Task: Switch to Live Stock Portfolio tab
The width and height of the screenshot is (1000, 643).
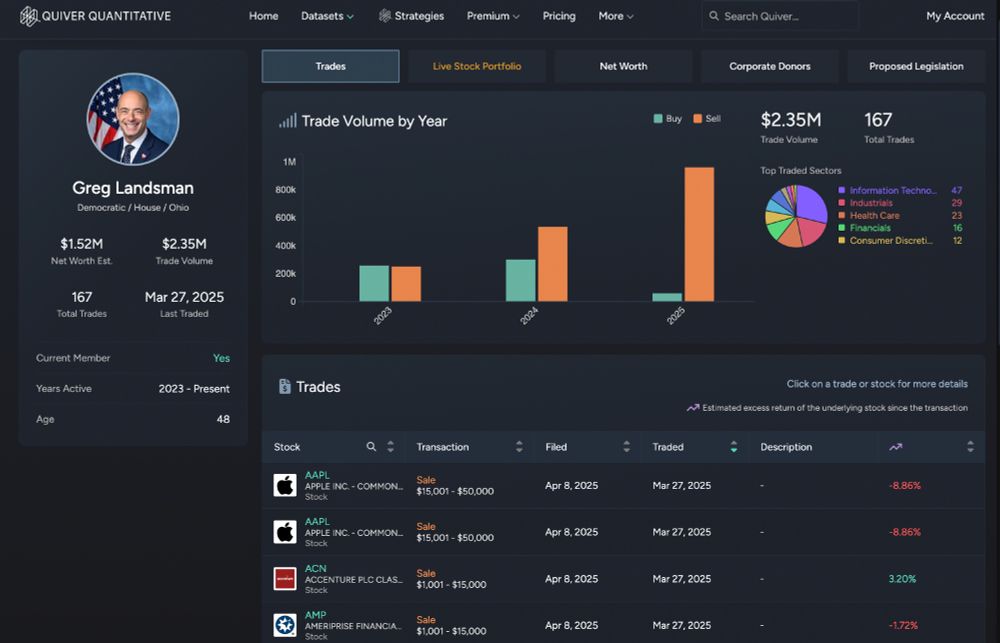Action: pos(477,66)
